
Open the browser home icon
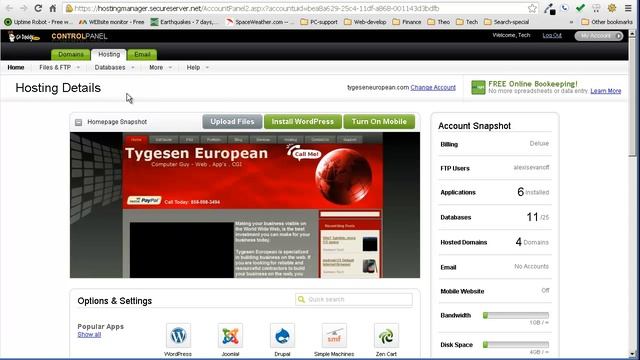click(x=53, y=8)
